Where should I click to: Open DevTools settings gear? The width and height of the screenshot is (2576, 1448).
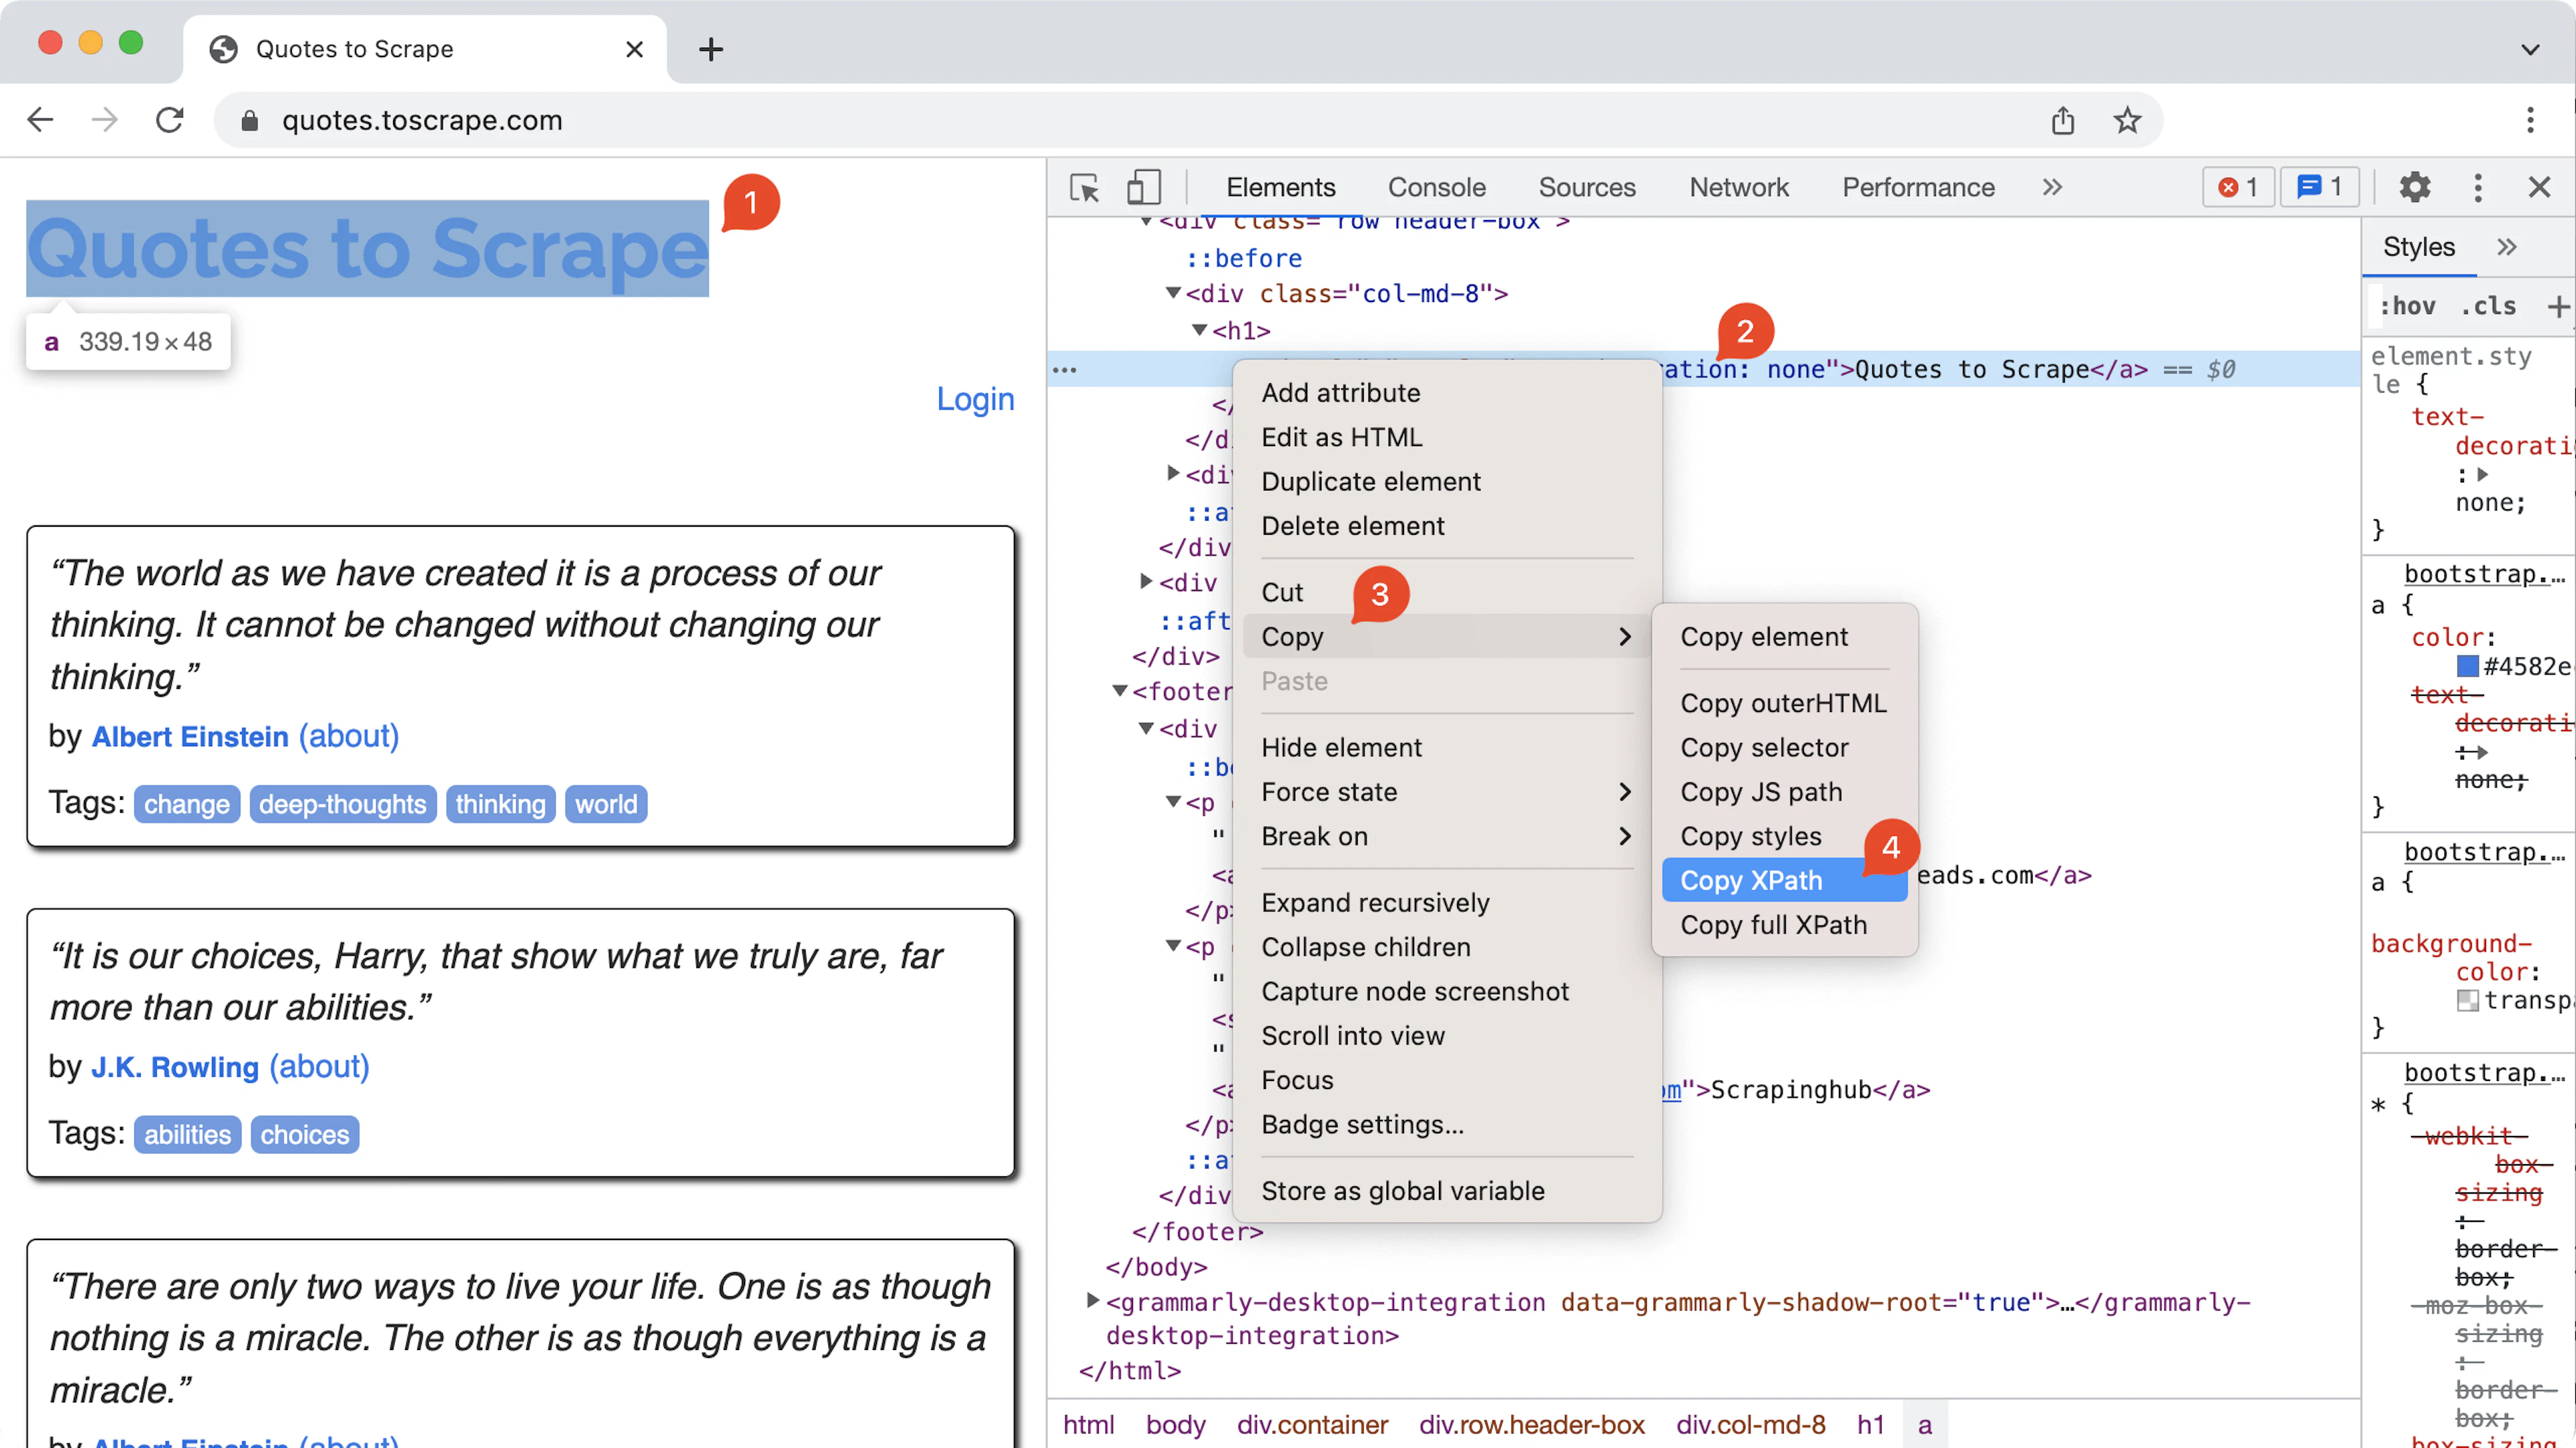[x=2414, y=187]
